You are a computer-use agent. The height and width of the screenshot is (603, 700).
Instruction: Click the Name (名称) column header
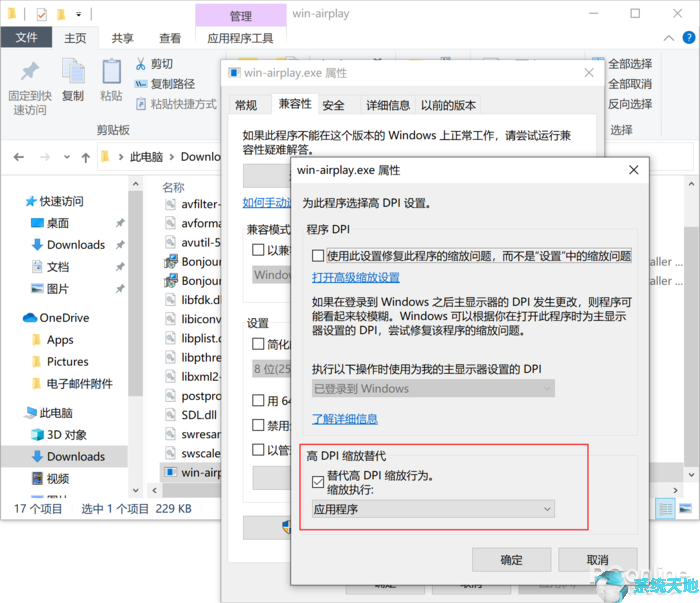point(173,187)
